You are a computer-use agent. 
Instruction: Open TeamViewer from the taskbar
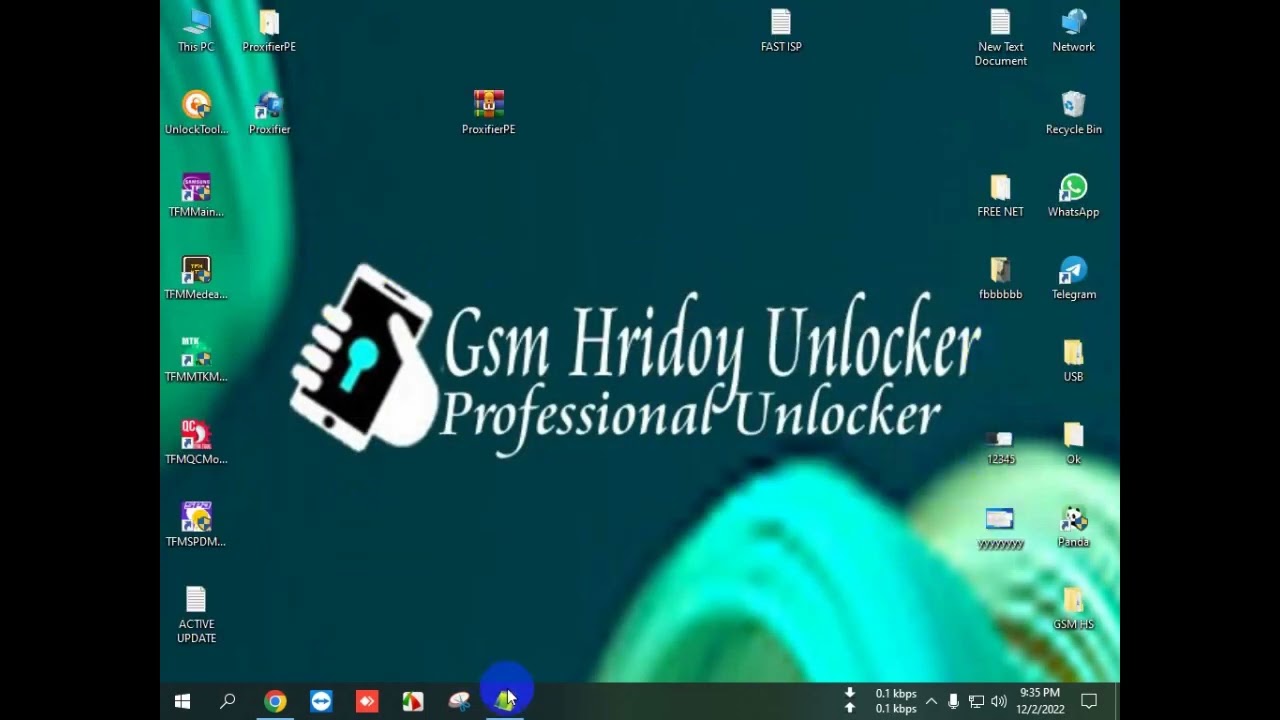click(321, 701)
